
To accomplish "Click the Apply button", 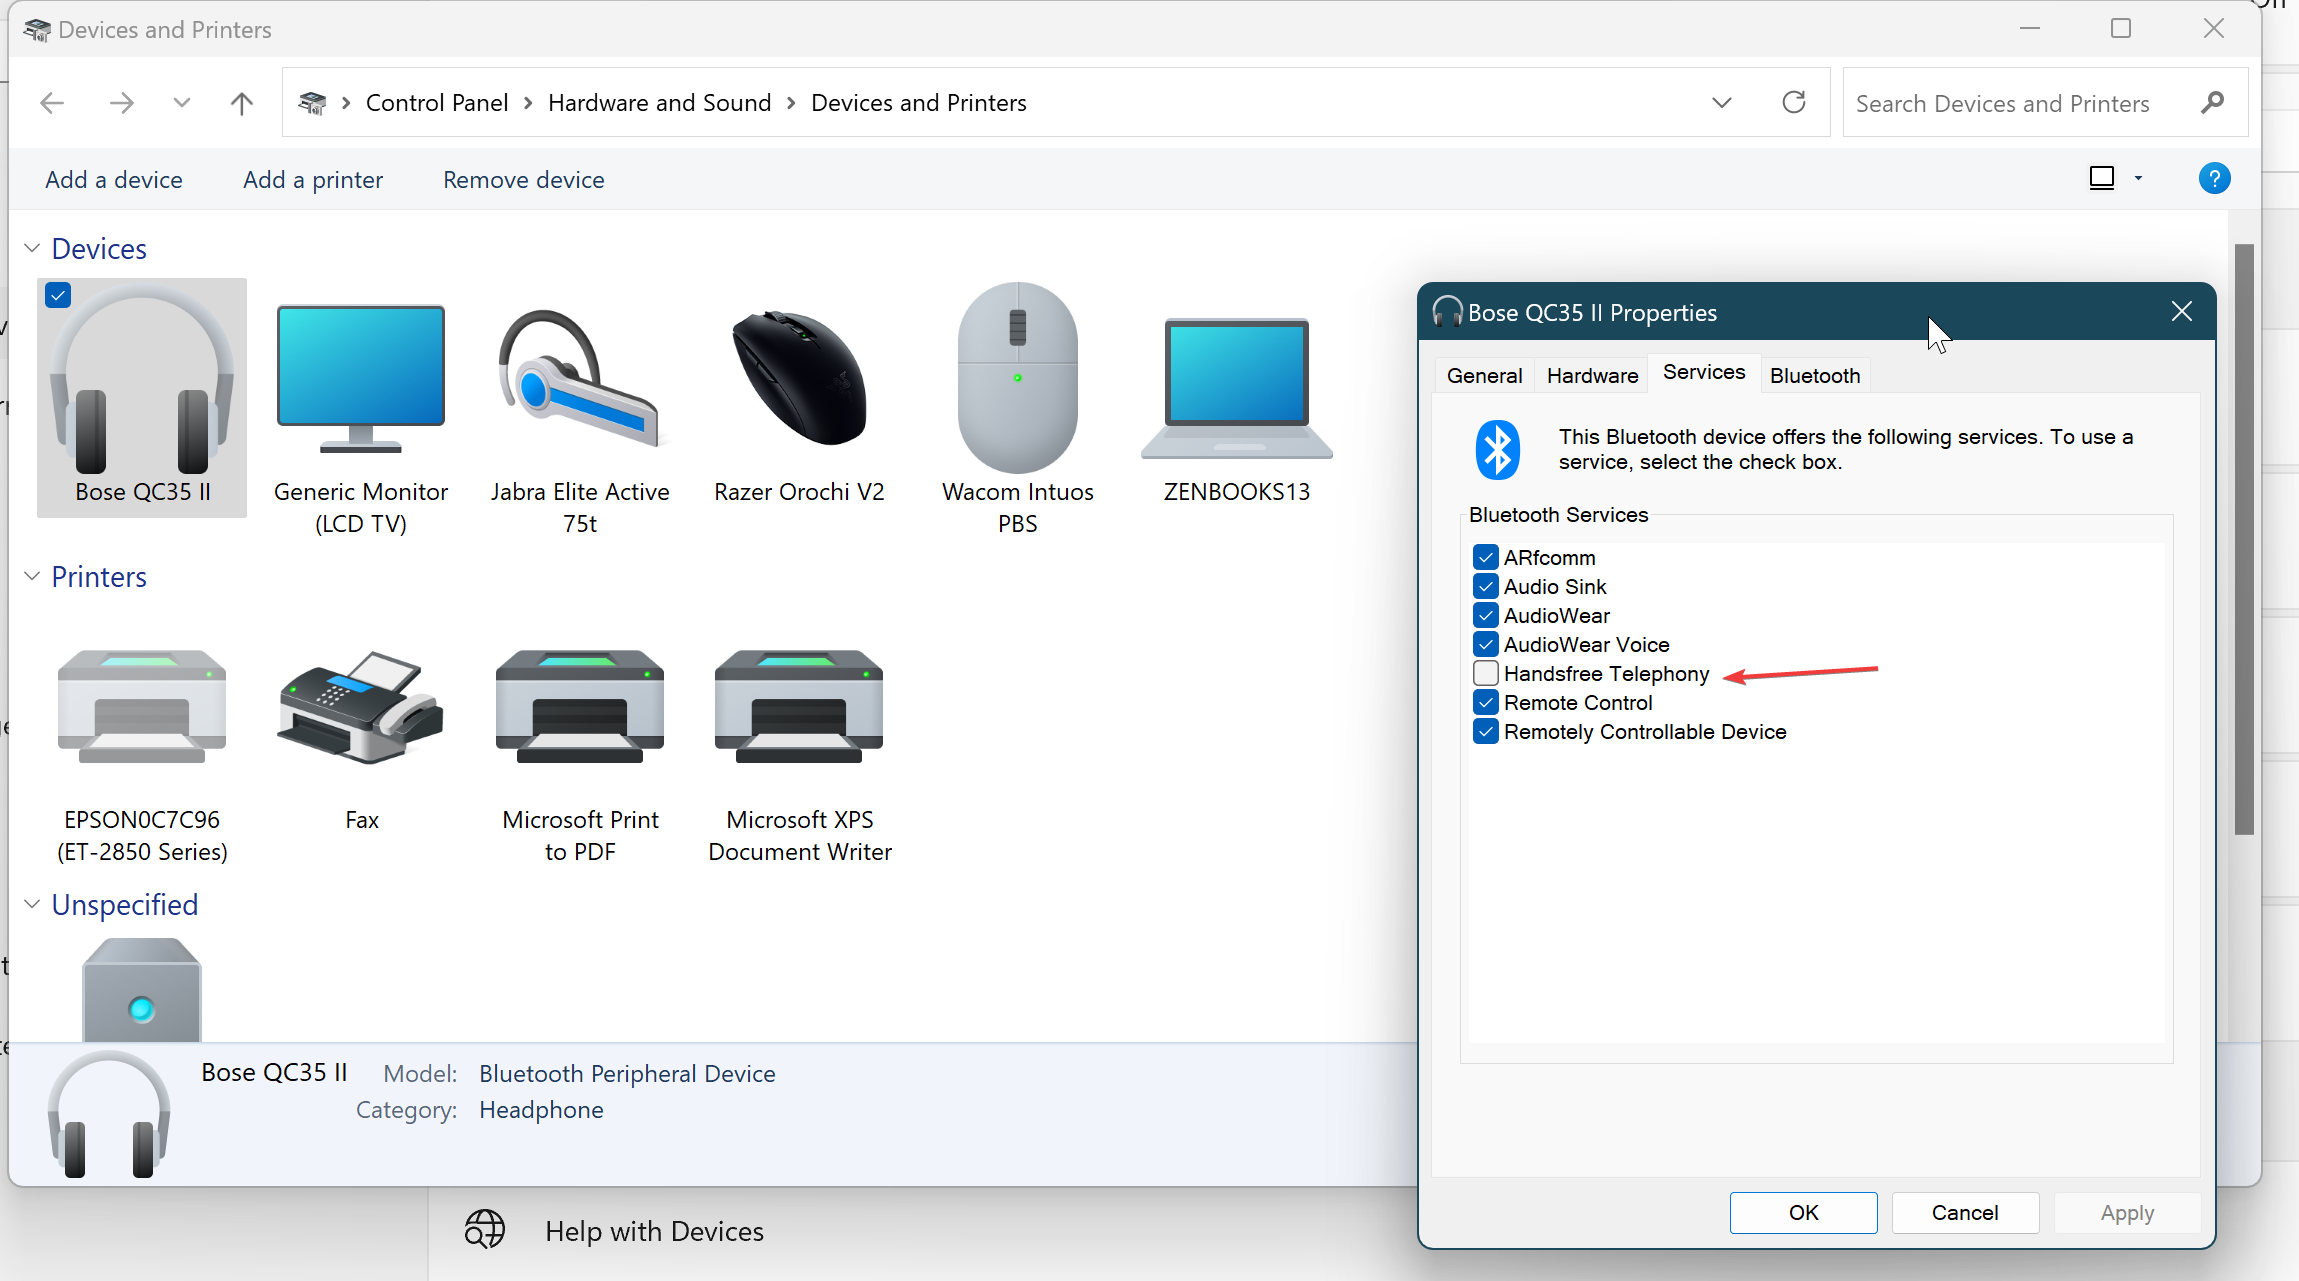I will coord(2127,1212).
